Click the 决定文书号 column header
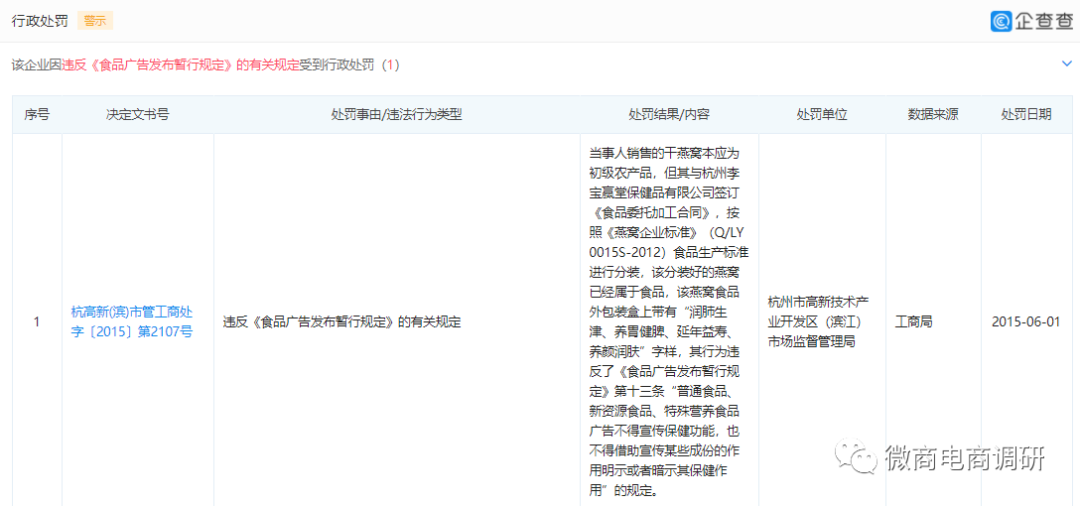This screenshot has width=1080, height=506. tap(138, 115)
